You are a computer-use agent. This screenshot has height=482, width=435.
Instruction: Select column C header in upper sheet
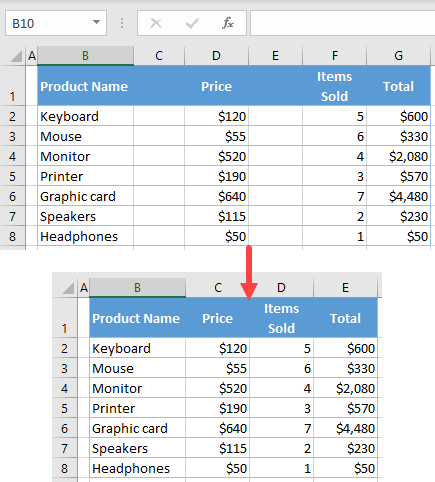(159, 56)
